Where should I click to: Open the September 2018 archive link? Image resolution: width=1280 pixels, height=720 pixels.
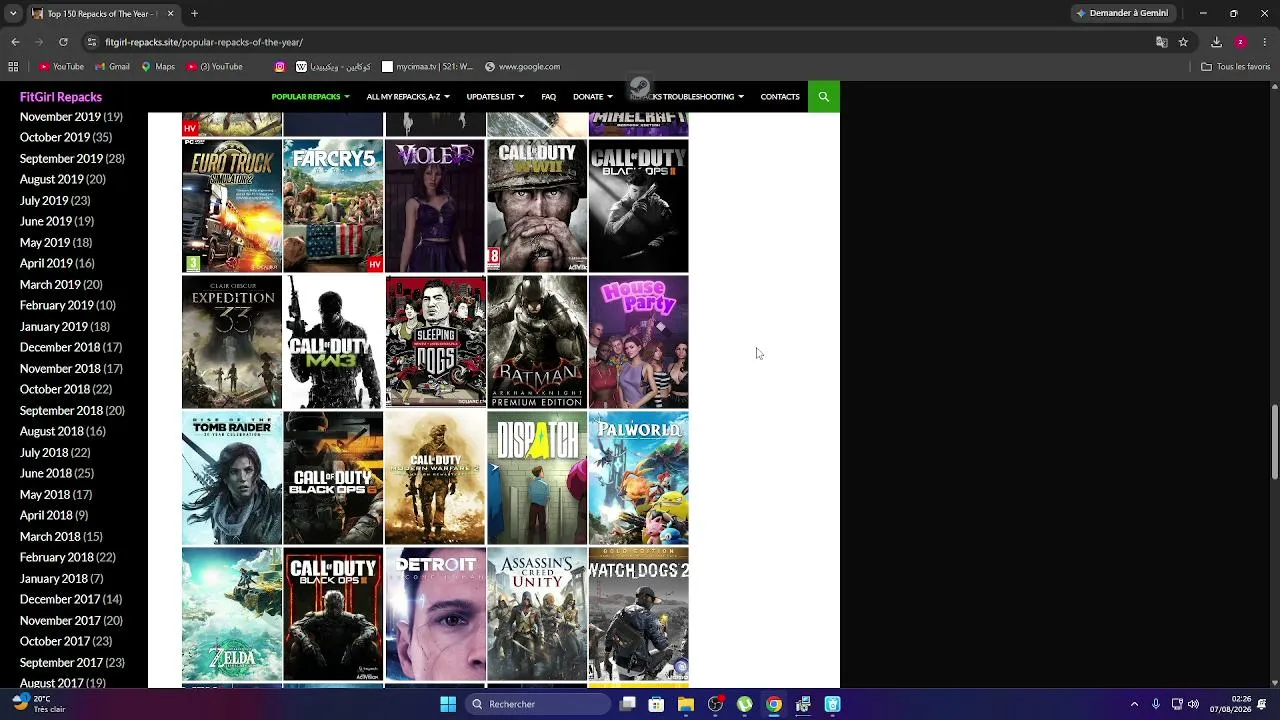(x=61, y=410)
